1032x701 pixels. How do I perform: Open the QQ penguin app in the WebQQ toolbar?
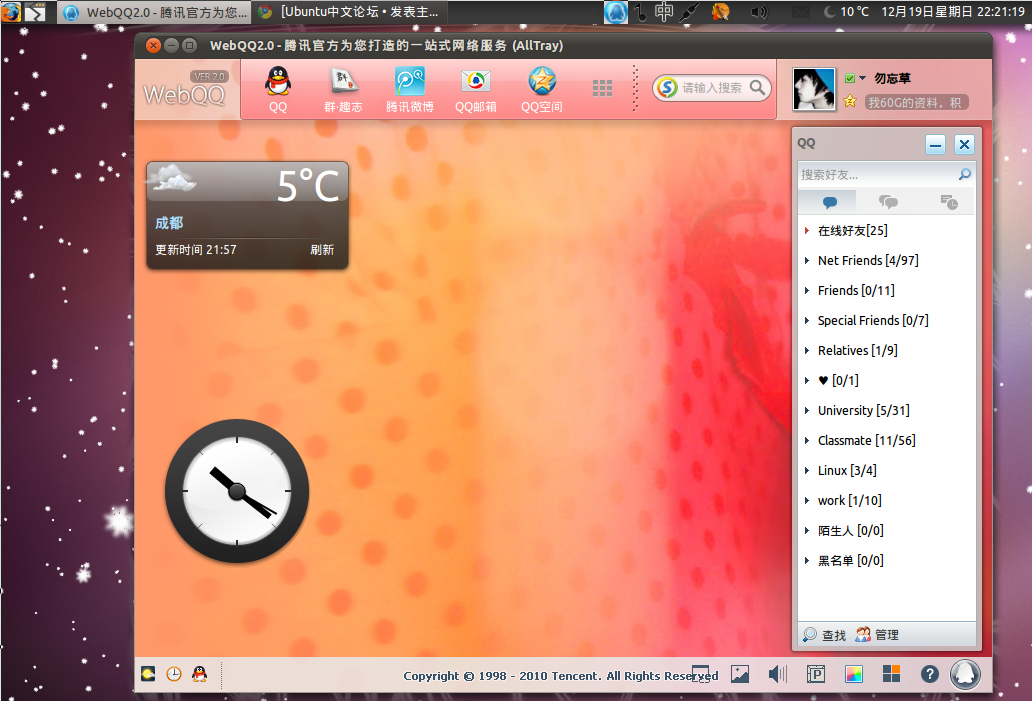point(278,90)
